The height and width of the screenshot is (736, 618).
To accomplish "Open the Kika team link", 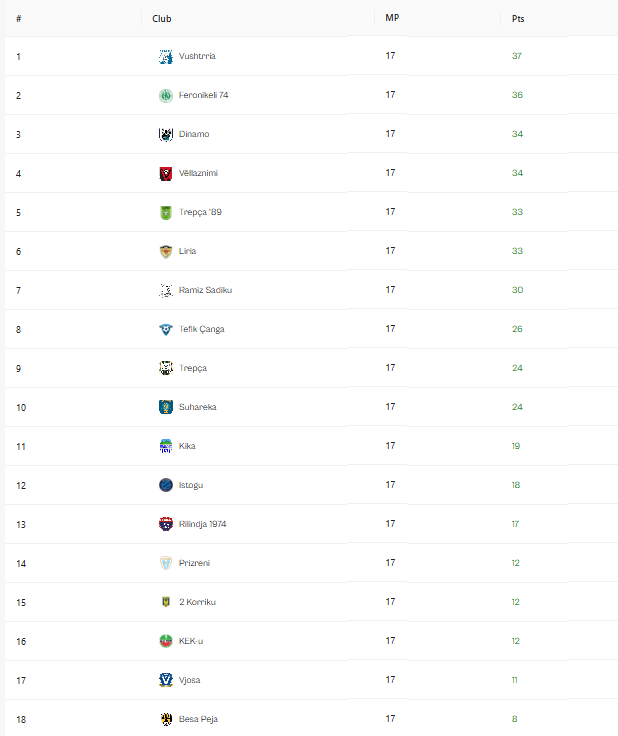I will (x=187, y=446).
